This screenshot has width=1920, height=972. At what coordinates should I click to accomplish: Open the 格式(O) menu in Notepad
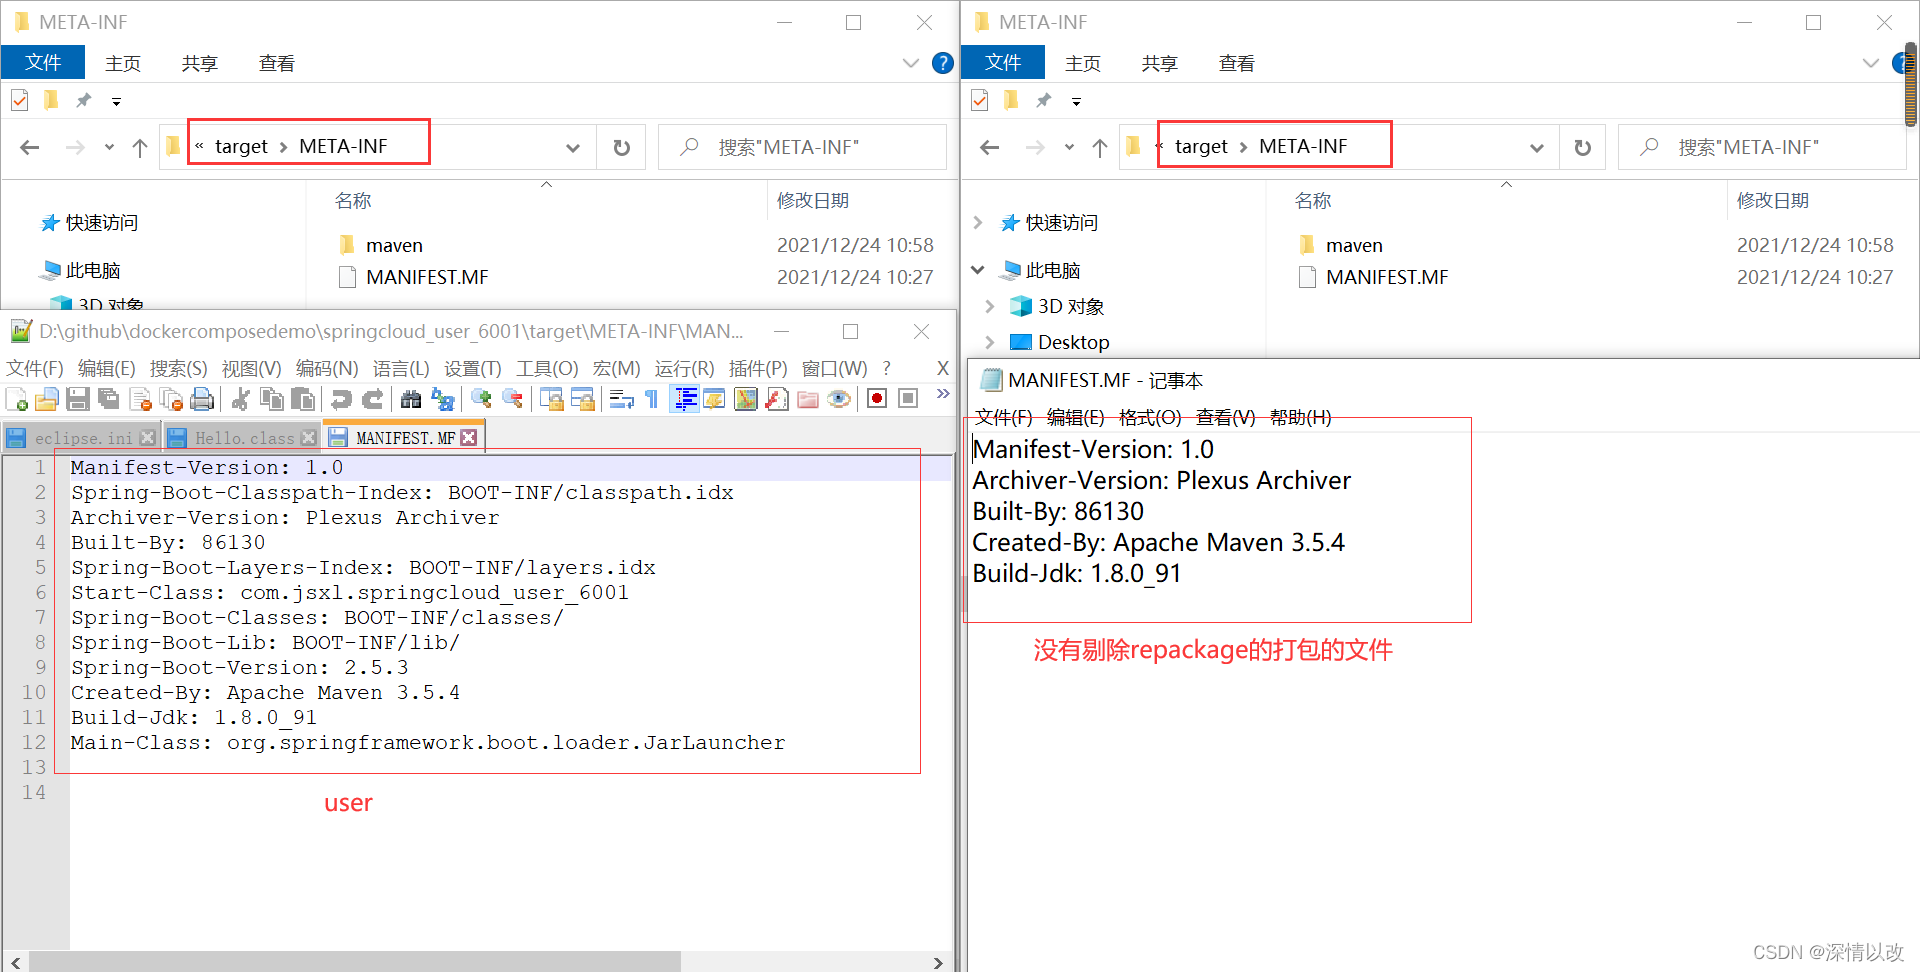click(1150, 417)
